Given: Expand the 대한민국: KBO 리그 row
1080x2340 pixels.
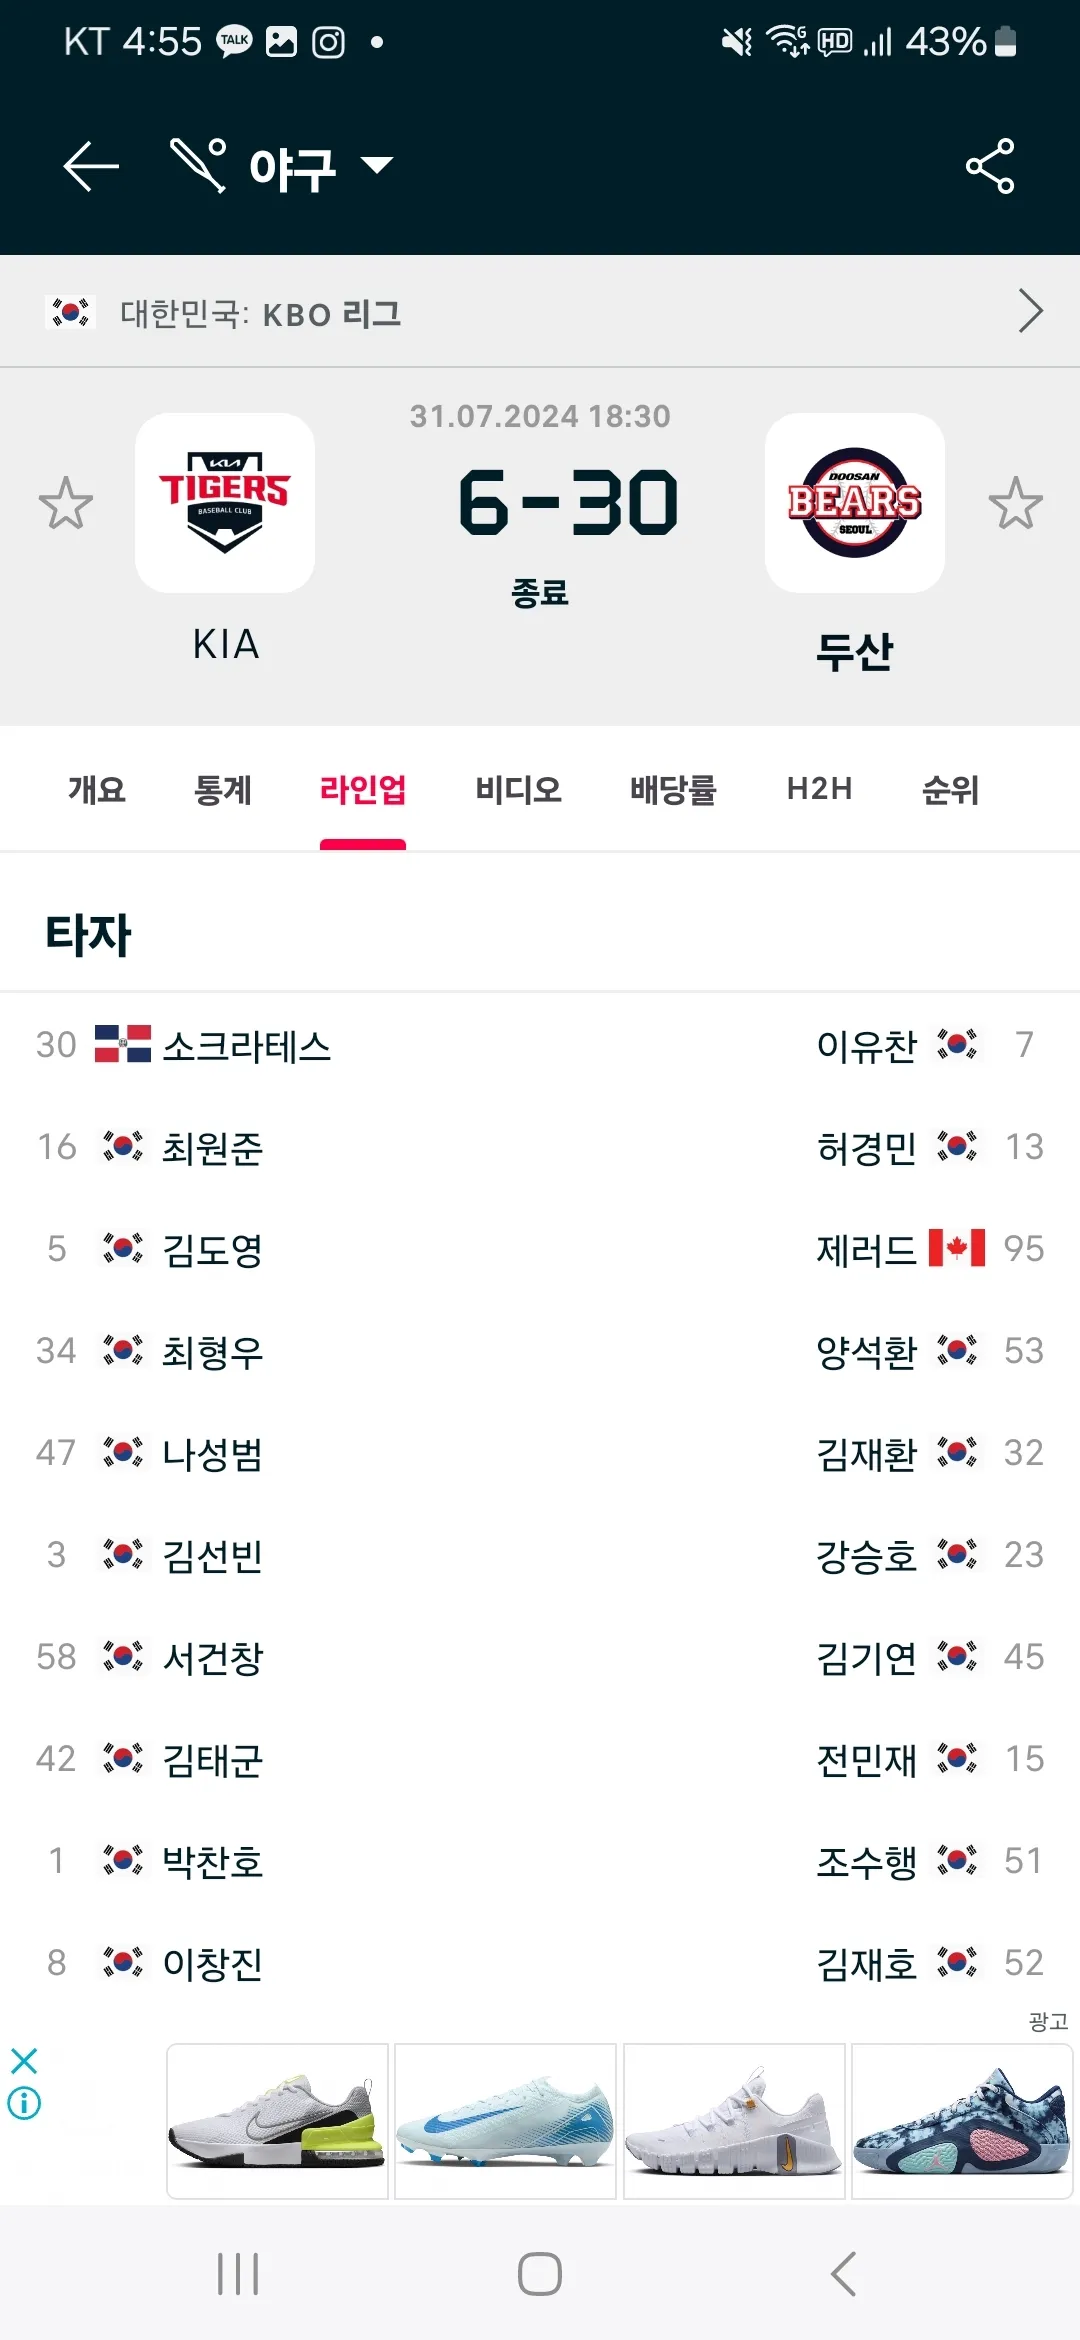Looking at the screenshot, I should pos(540,312).
